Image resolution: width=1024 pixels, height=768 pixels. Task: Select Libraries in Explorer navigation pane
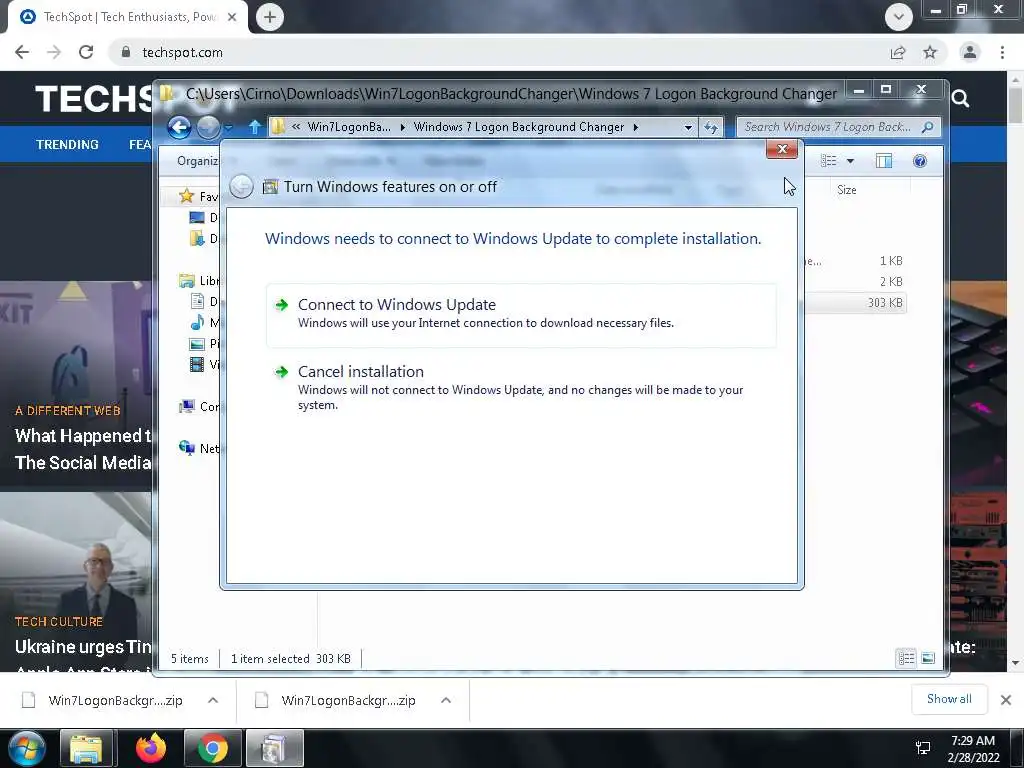click(x=199, y=281)
